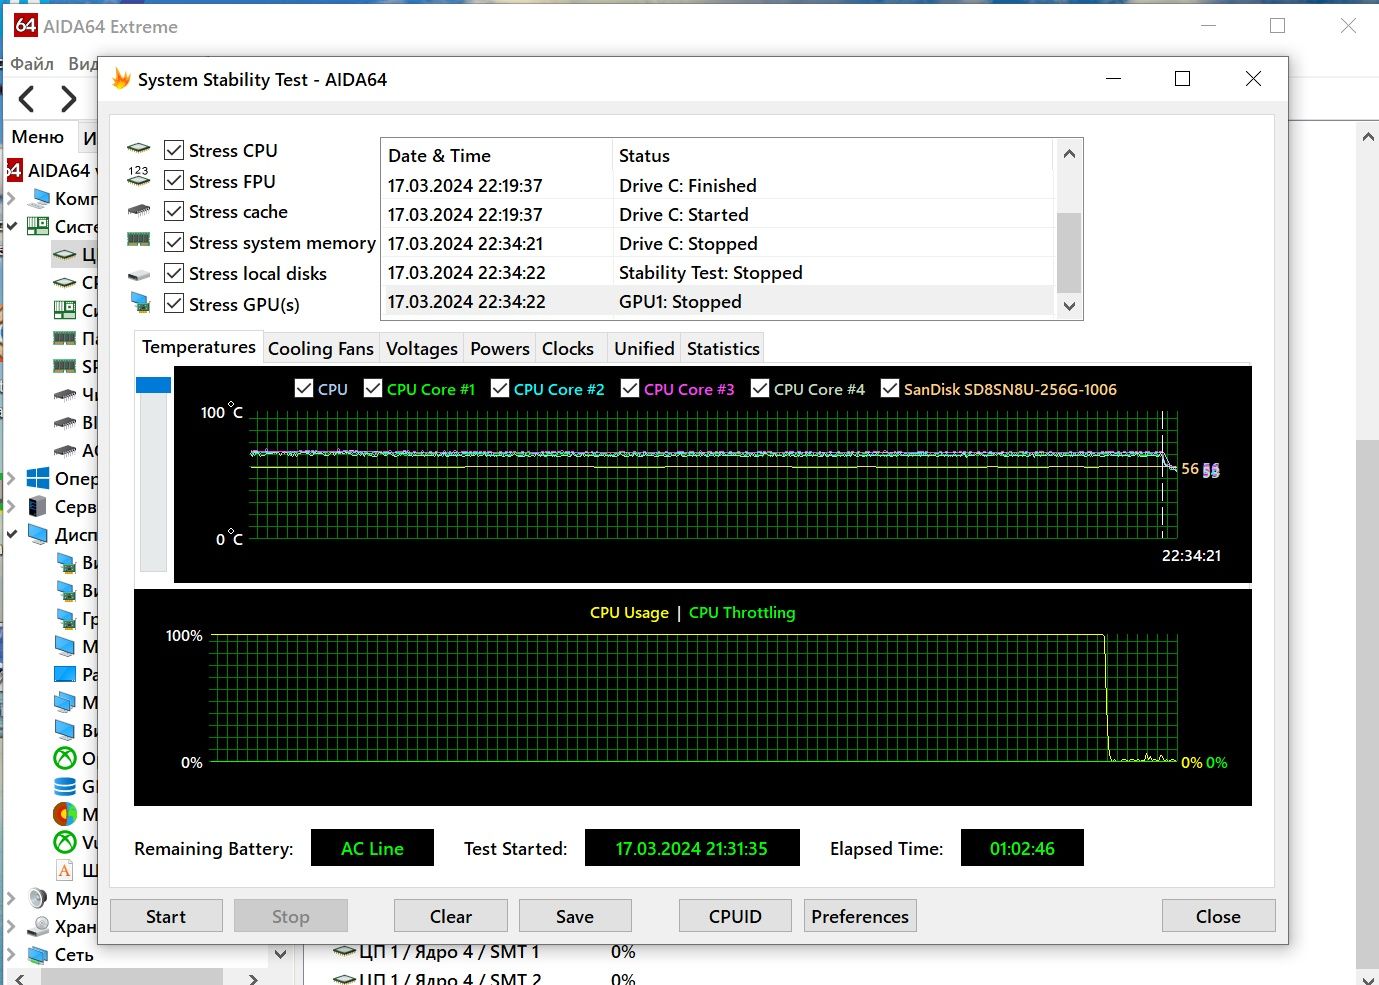Save the stability test results
The height and width of the screenshot is (985, 1379).
coord(575,916)
